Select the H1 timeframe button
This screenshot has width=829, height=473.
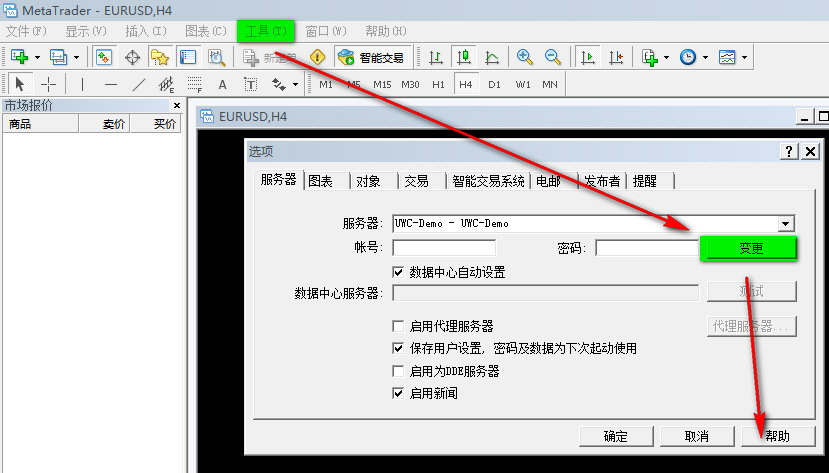[x=438, y=85]
